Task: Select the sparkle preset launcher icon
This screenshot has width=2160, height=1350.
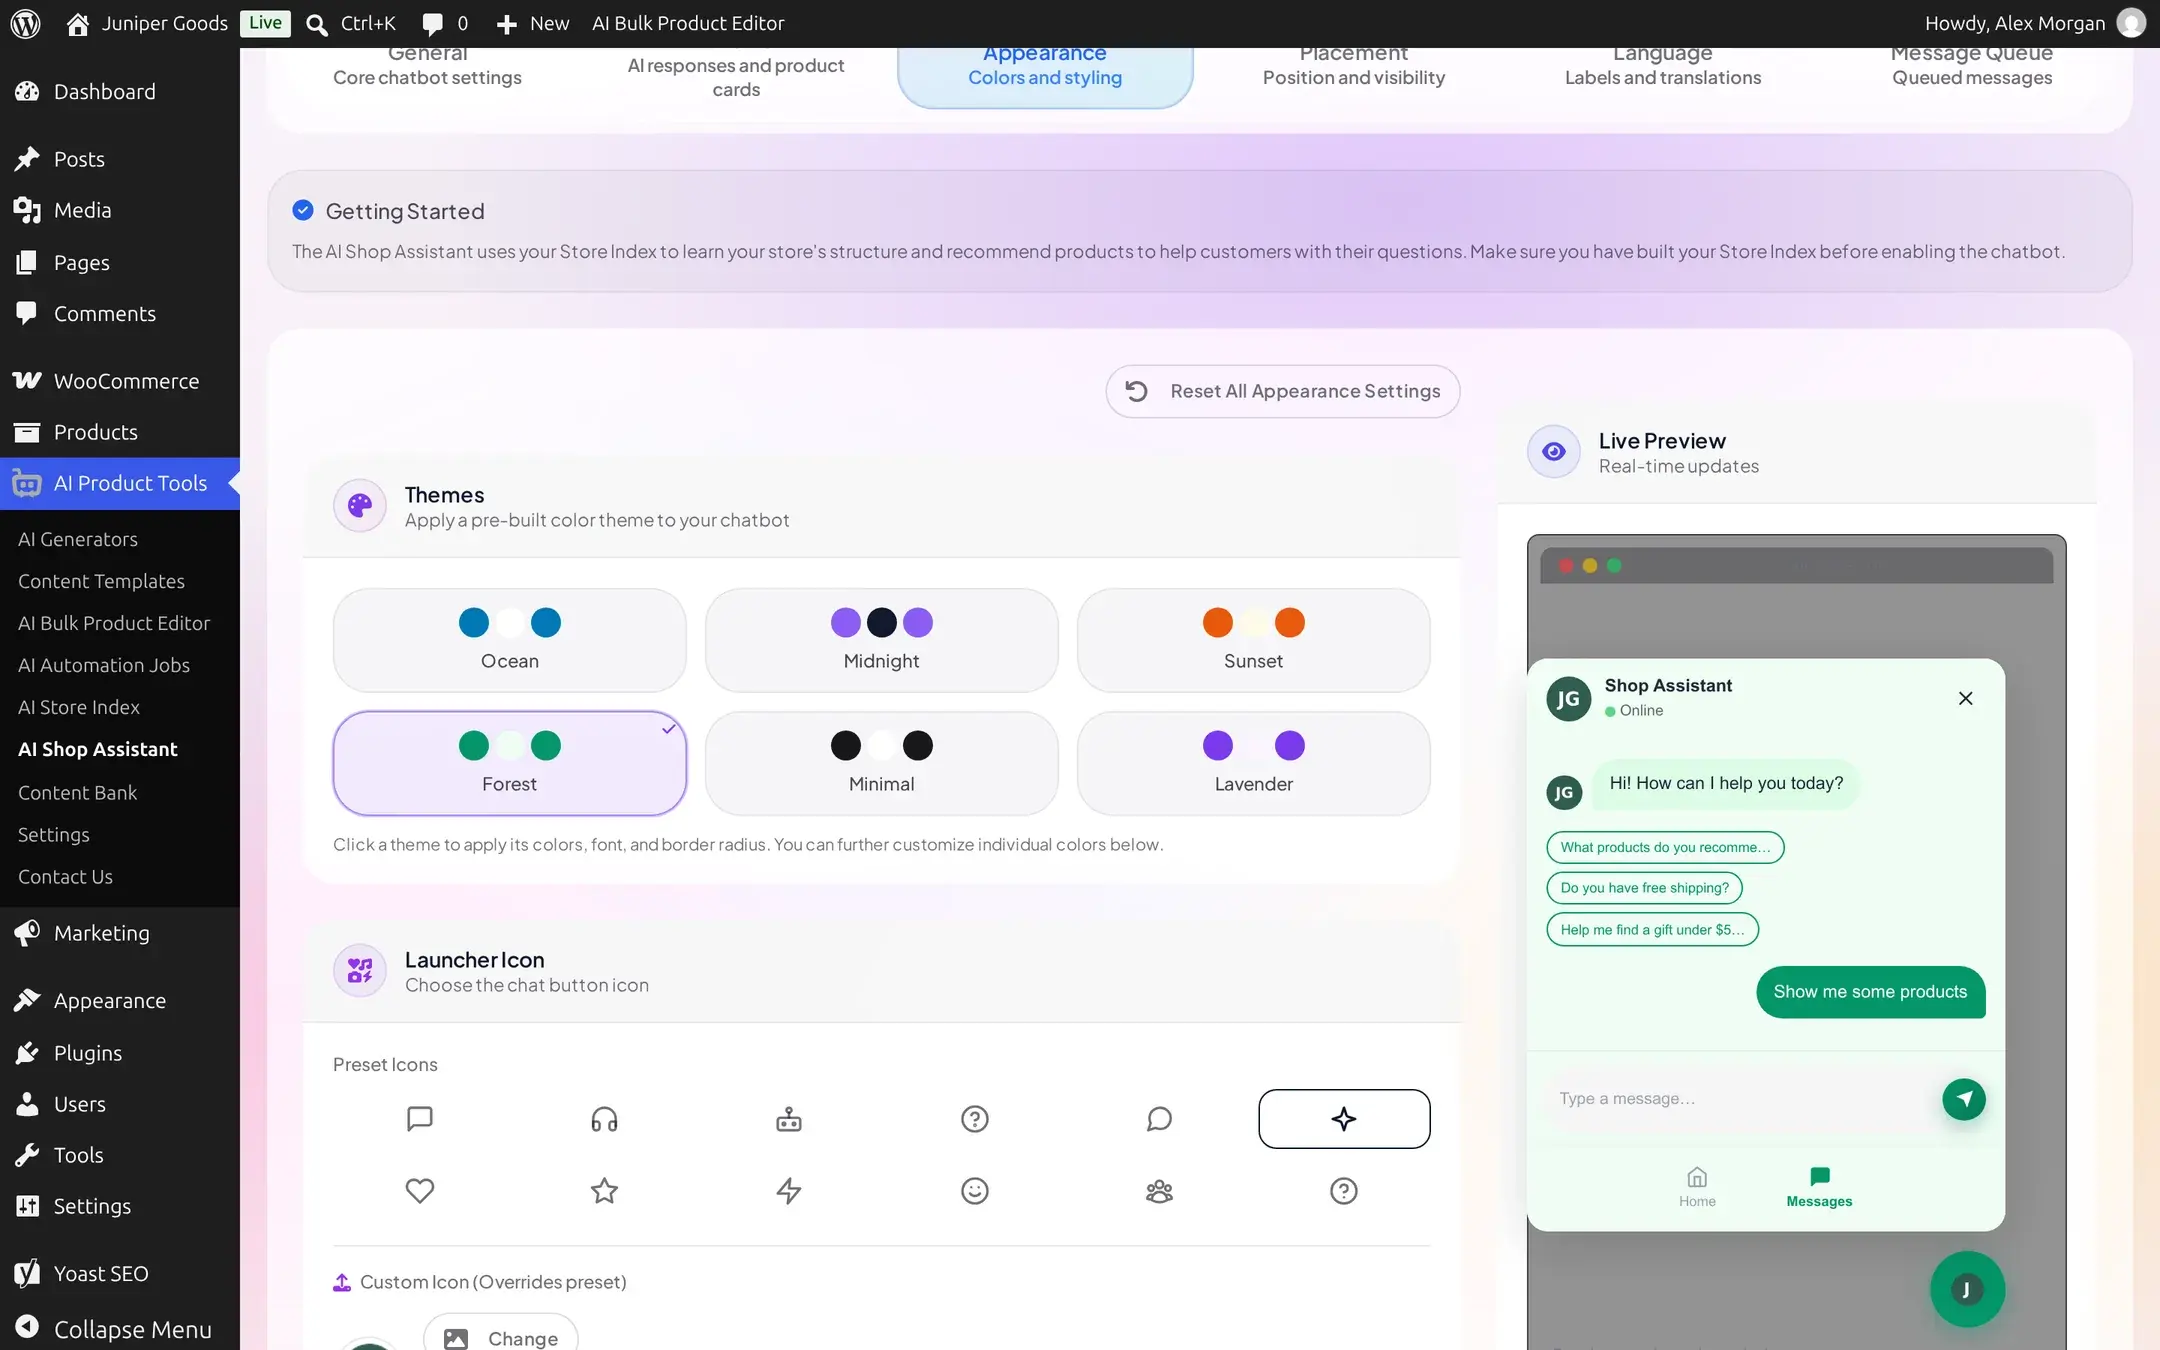Action: (x=1344, y=1118)
